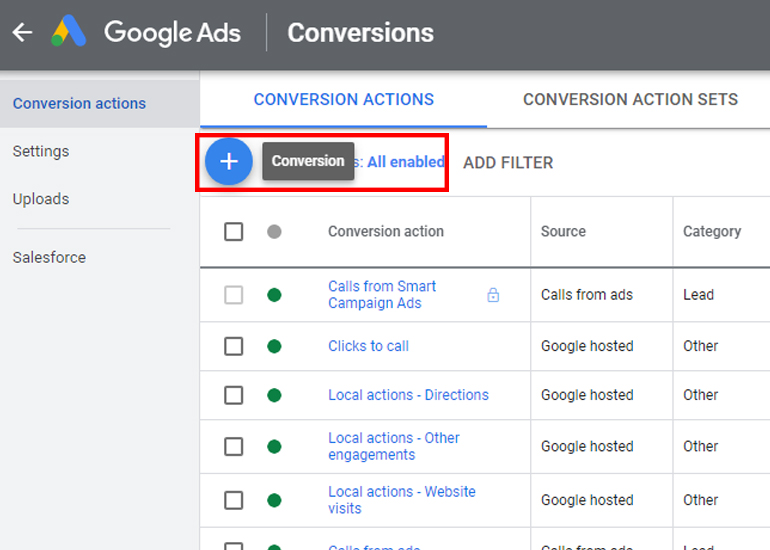The width and height of the screenshot is (770, 550).
Task: Sort by the Category column header
Action: click(x=712, y=231)
